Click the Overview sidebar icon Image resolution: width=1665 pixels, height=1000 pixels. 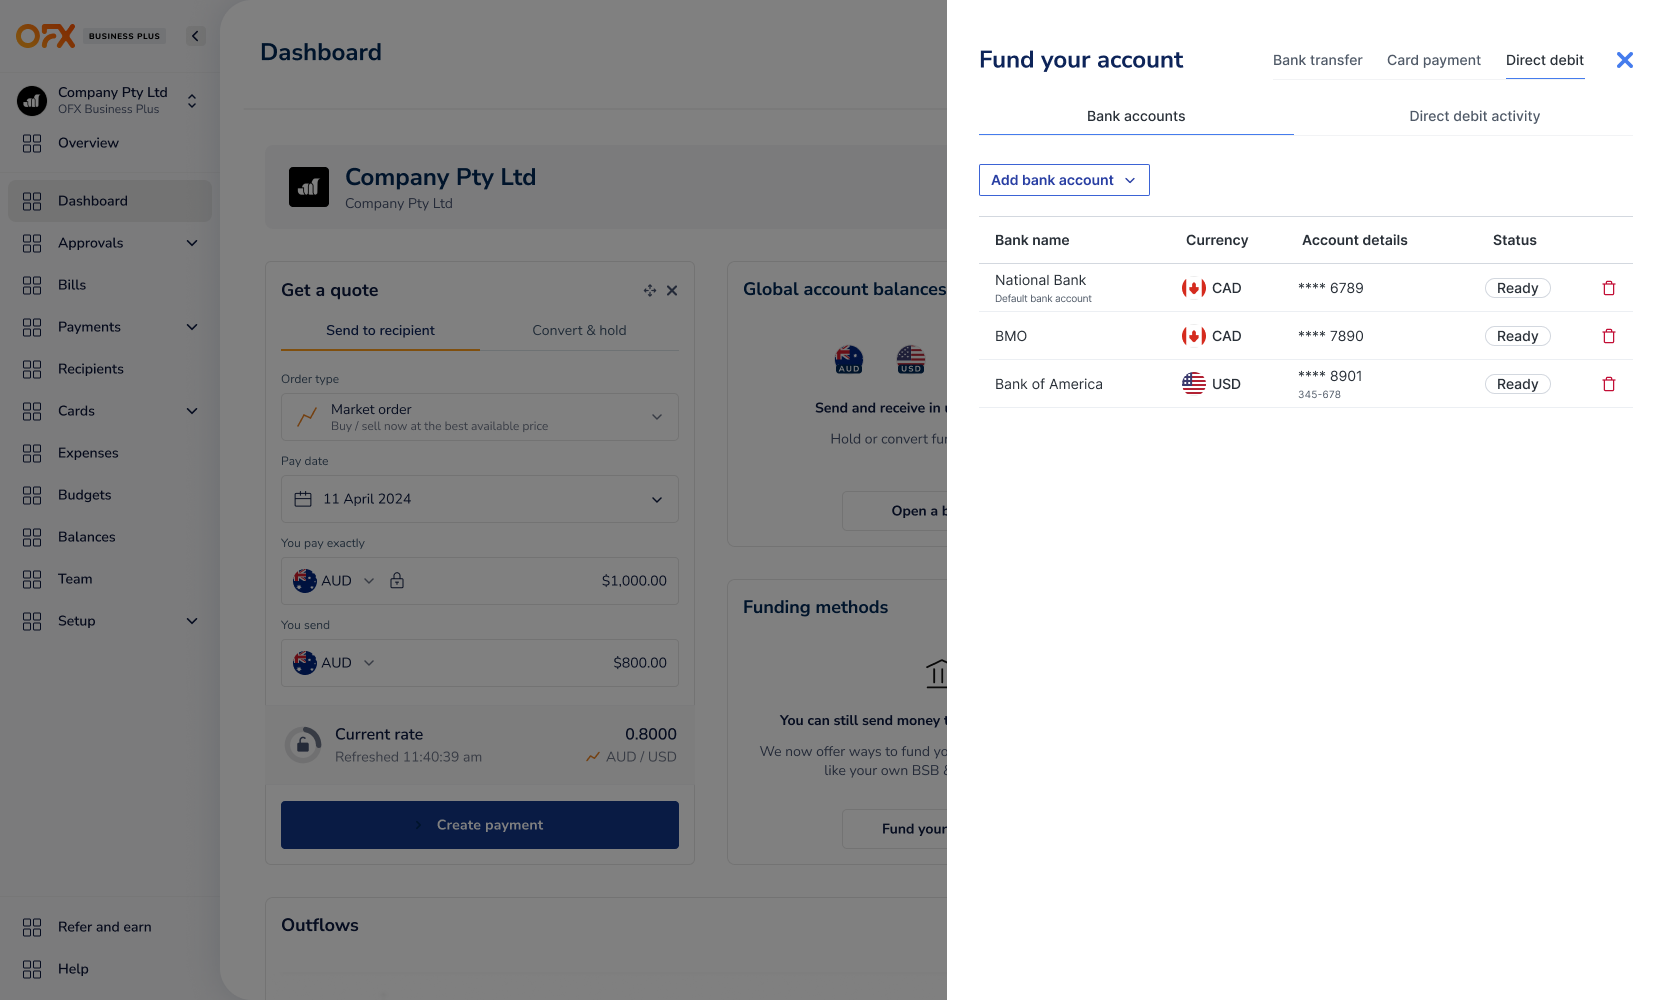[x=32, y=143]
